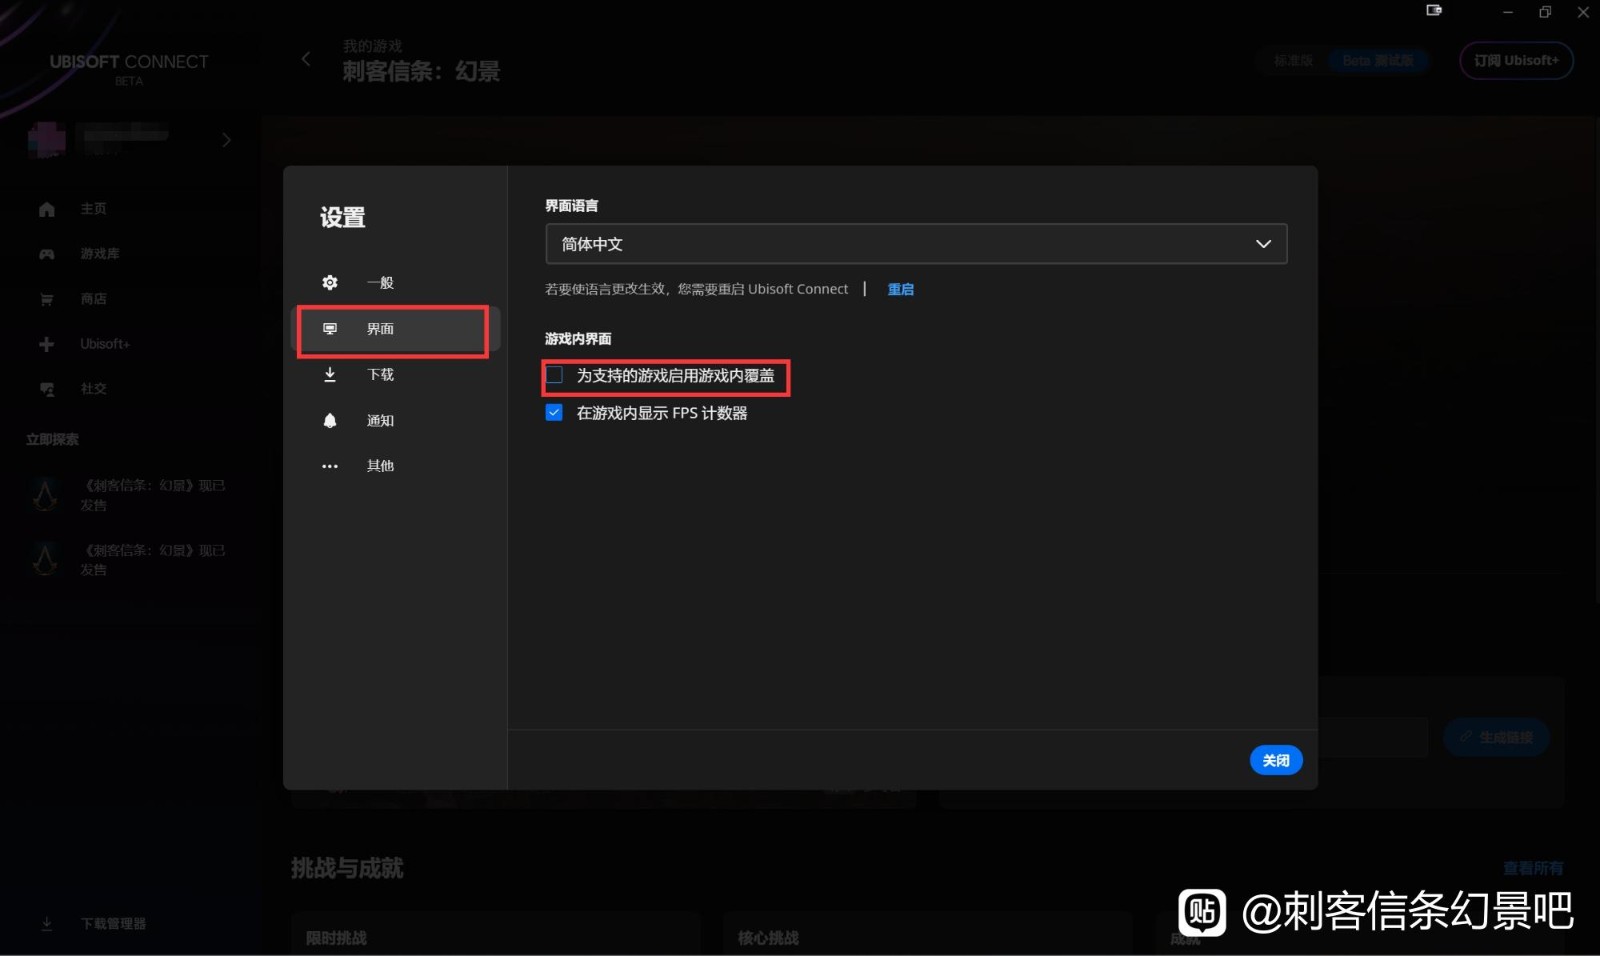The height and width of the screenshot is (956, 1600).
Task: Open the 其他 three-dots icon
Action: [330, 466]
